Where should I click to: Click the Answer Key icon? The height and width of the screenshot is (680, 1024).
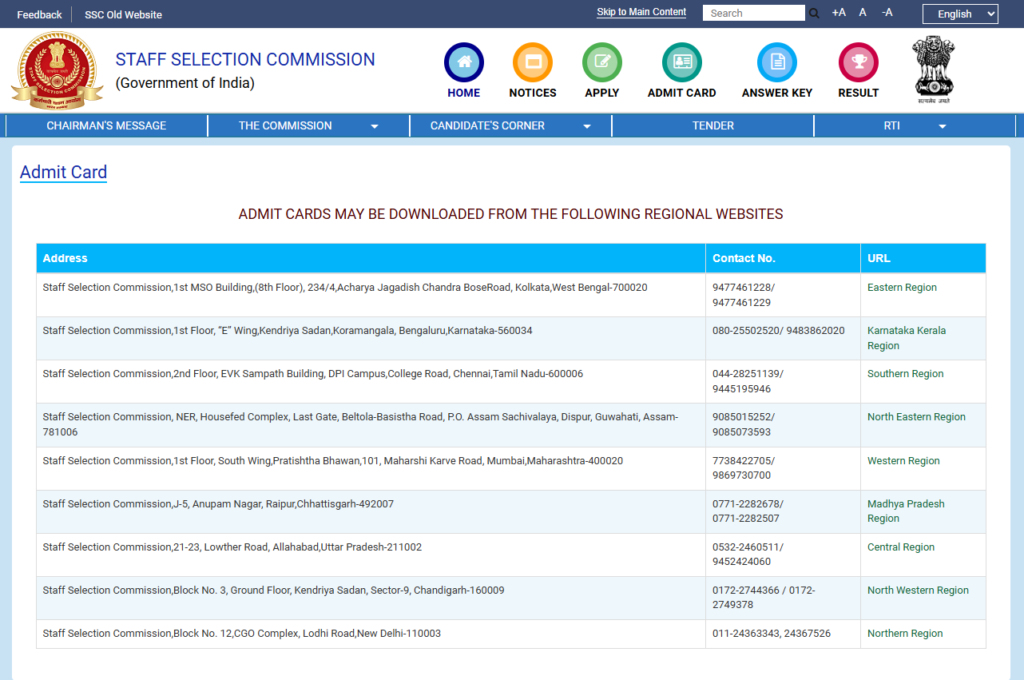coord(776,62)
